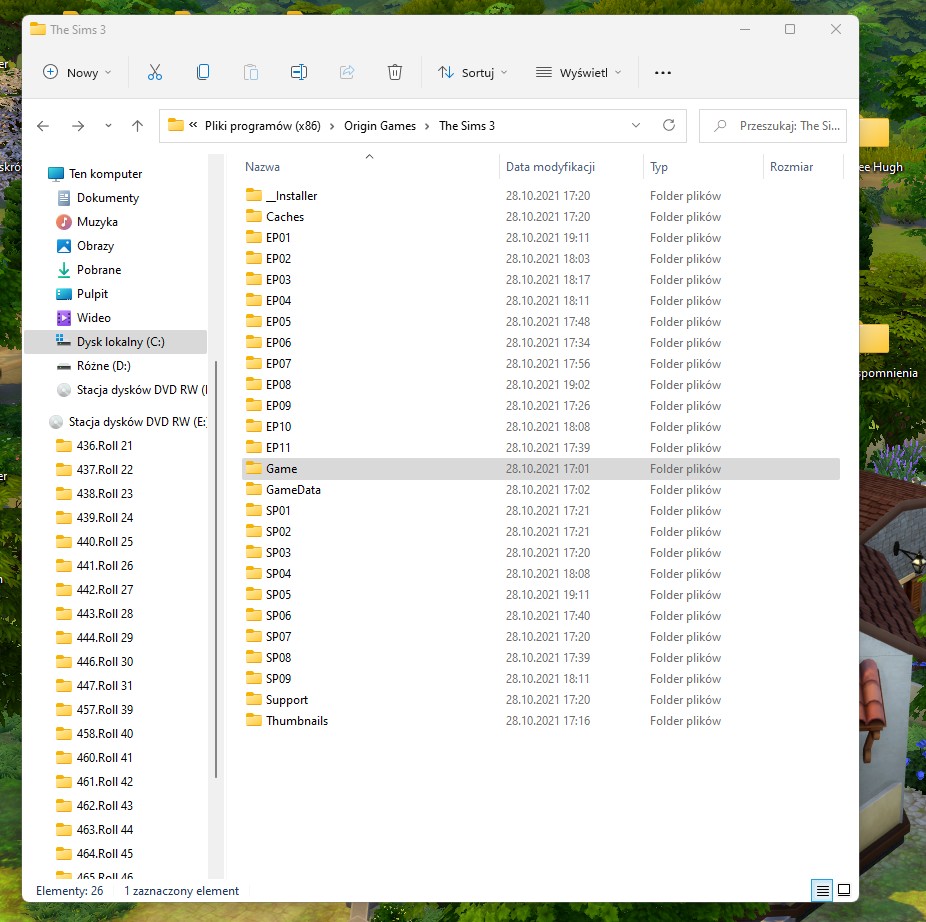Open Muzyka in the sidebar
Screen dimensions: 926x922
[x=87, y=222]
